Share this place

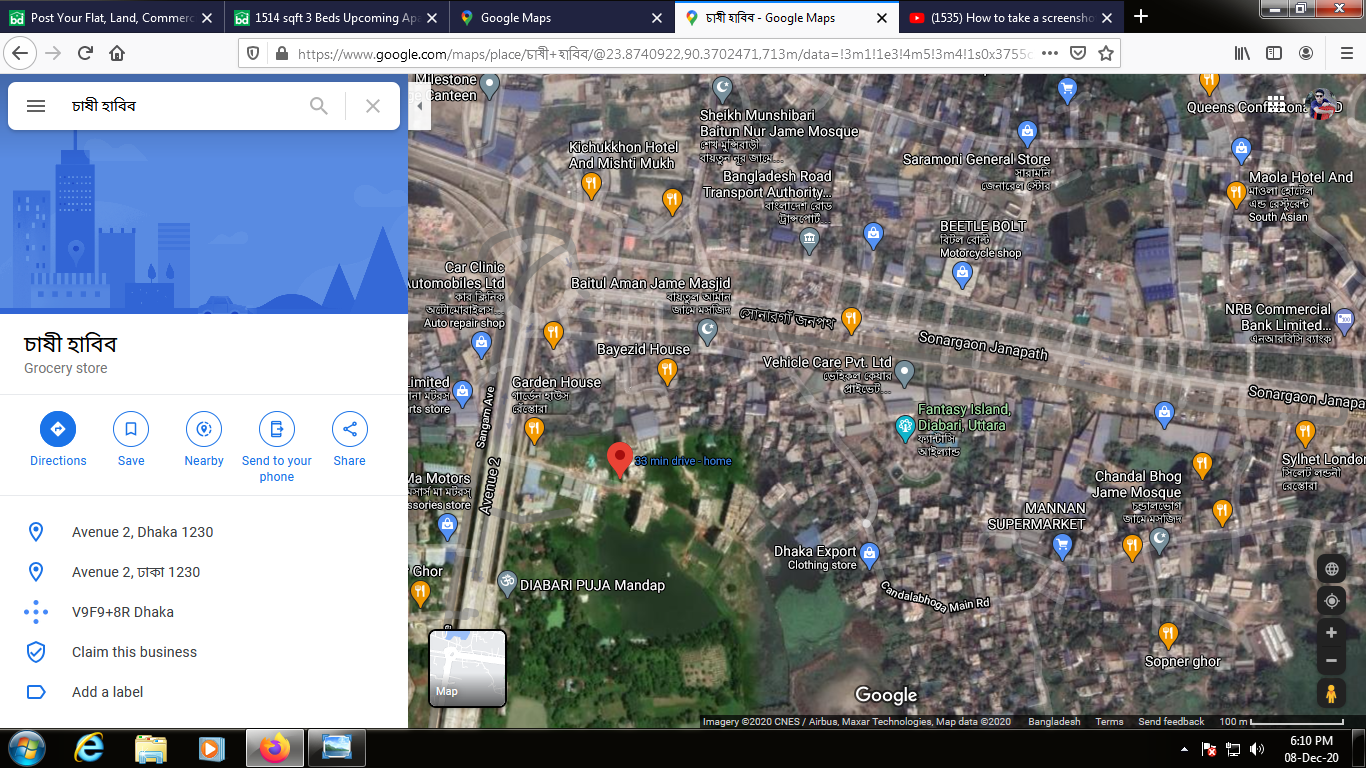pos(350,440)
